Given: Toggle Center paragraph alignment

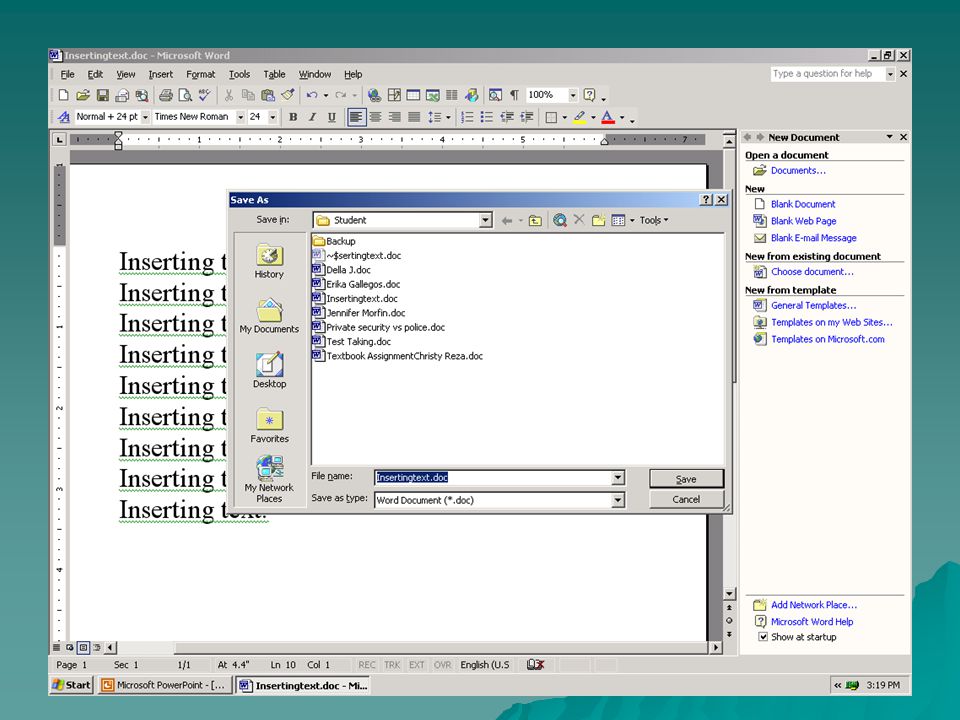Looking at the screenshot, I should (375, 117).
